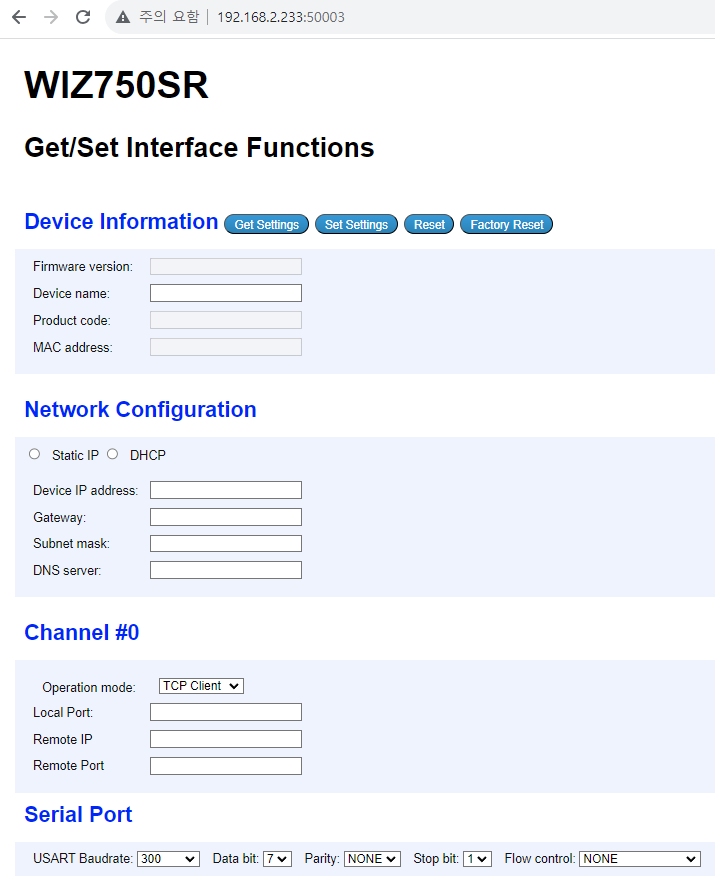Image resolution: width=715 pixels, height=886 pixels.
Task: Click the Set Settings button
Action: pos(356,224)
